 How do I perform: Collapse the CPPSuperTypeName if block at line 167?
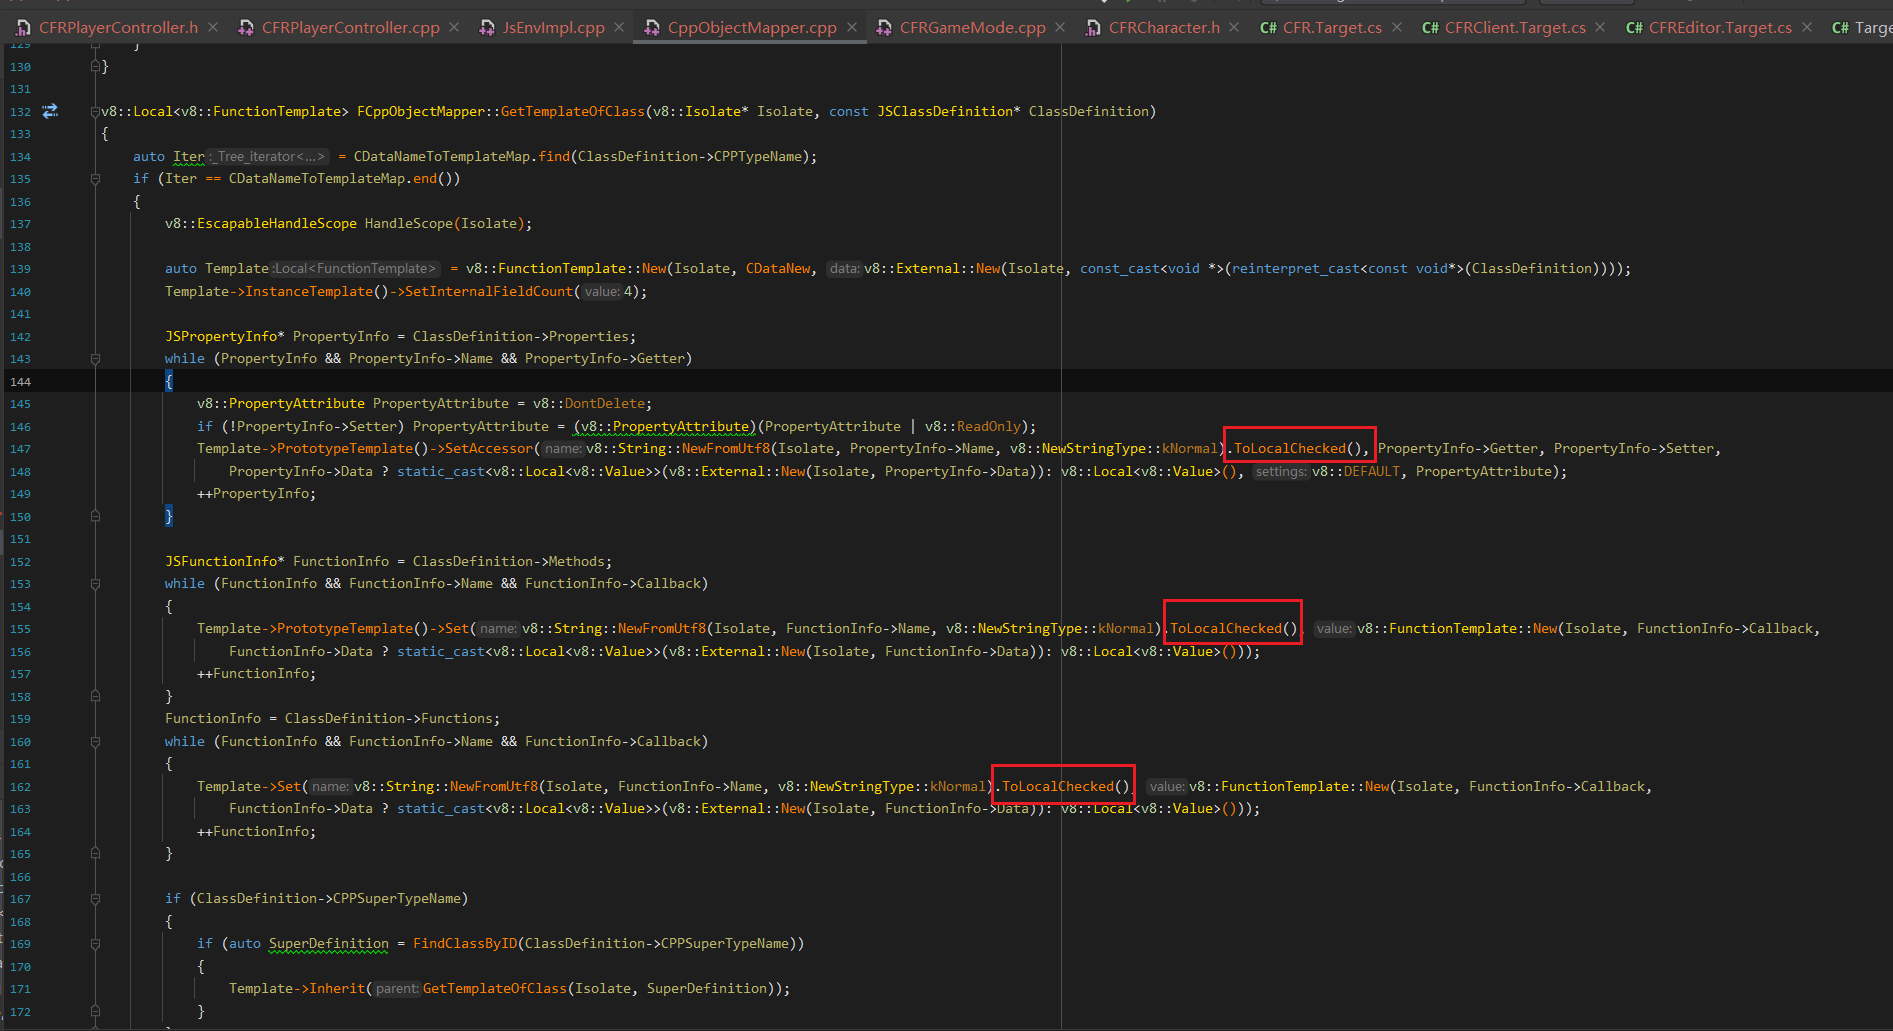point(95,898)
